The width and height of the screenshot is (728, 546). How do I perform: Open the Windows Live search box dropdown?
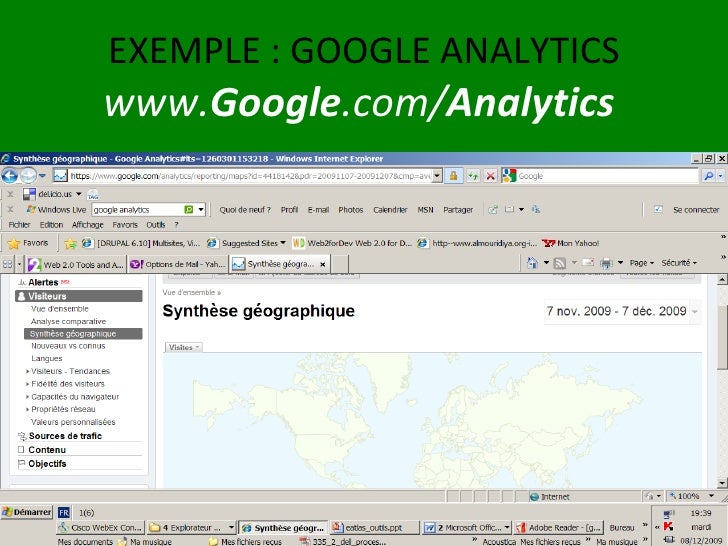point(201,209)
